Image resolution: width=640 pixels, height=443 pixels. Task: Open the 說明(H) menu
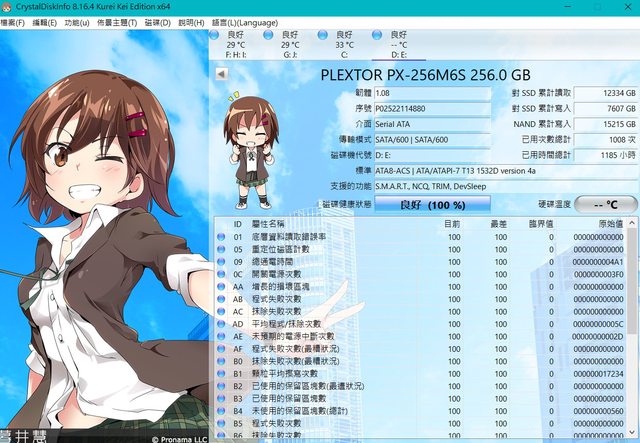coord(191,23)
